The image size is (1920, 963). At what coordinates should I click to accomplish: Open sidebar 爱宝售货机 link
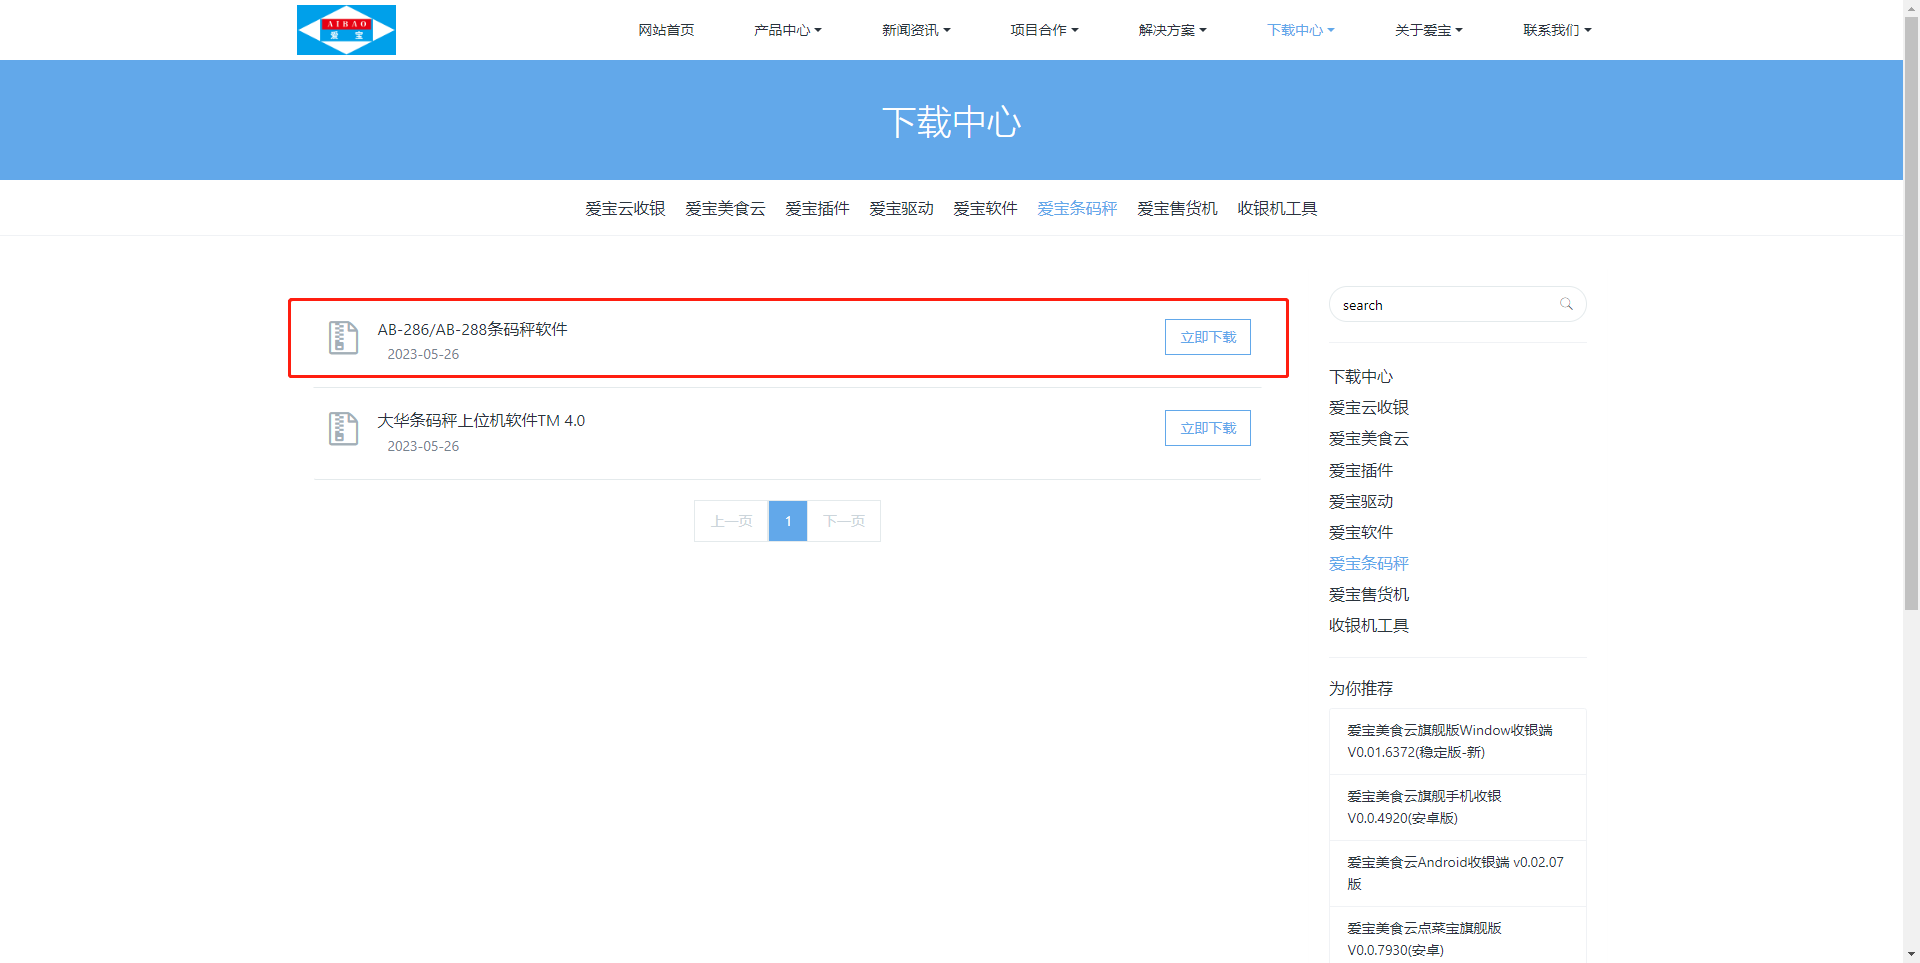(x=1368, y=594)
